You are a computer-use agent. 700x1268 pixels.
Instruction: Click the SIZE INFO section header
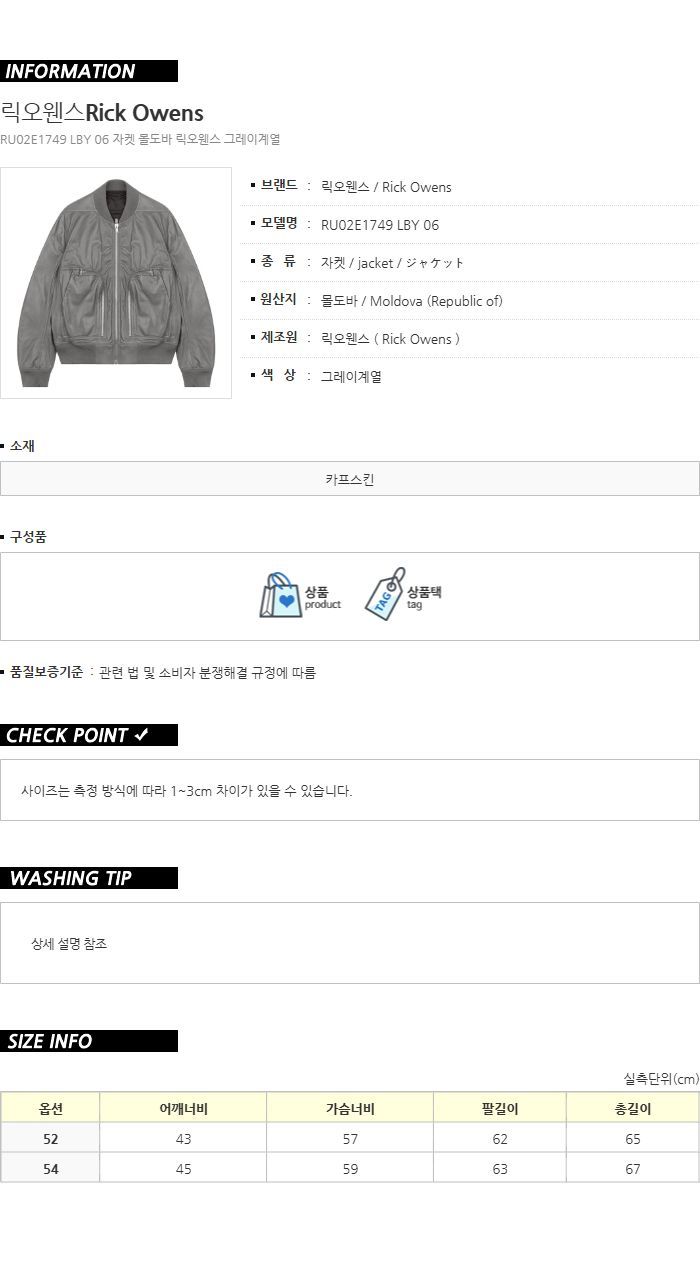pyautogui.click(x=89, y=1041)
